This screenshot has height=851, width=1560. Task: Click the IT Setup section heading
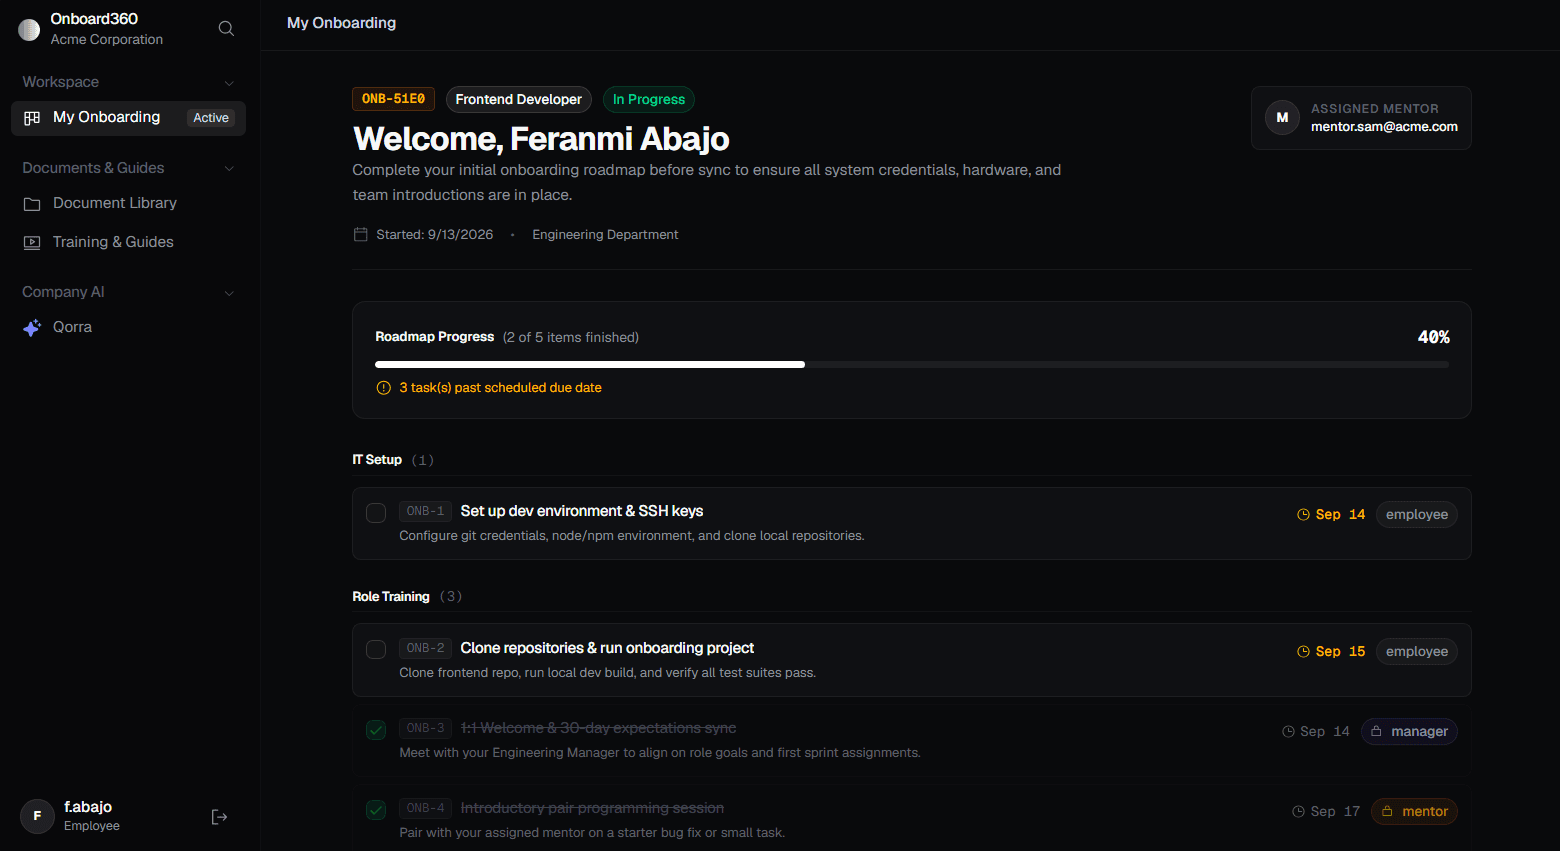(377, 460)
